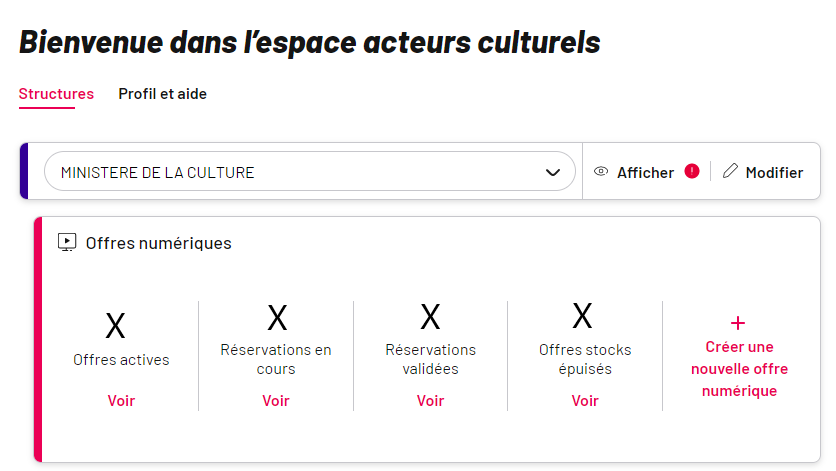Click Voir under Réservations en cours
Image resolution: width=836 pixels, height=471 pixels.
276,401
